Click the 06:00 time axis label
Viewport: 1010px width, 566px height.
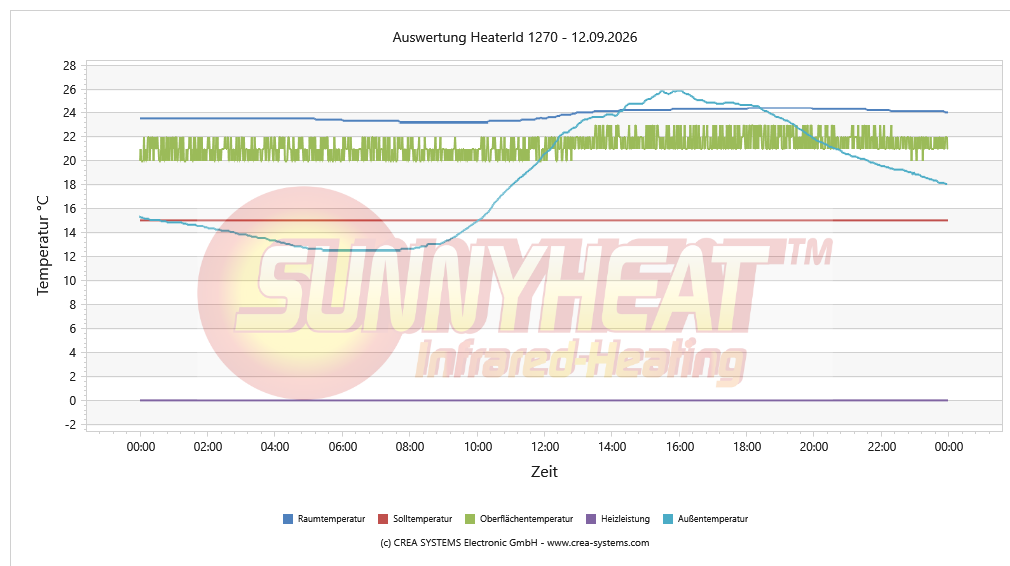(x=343, y=447)
